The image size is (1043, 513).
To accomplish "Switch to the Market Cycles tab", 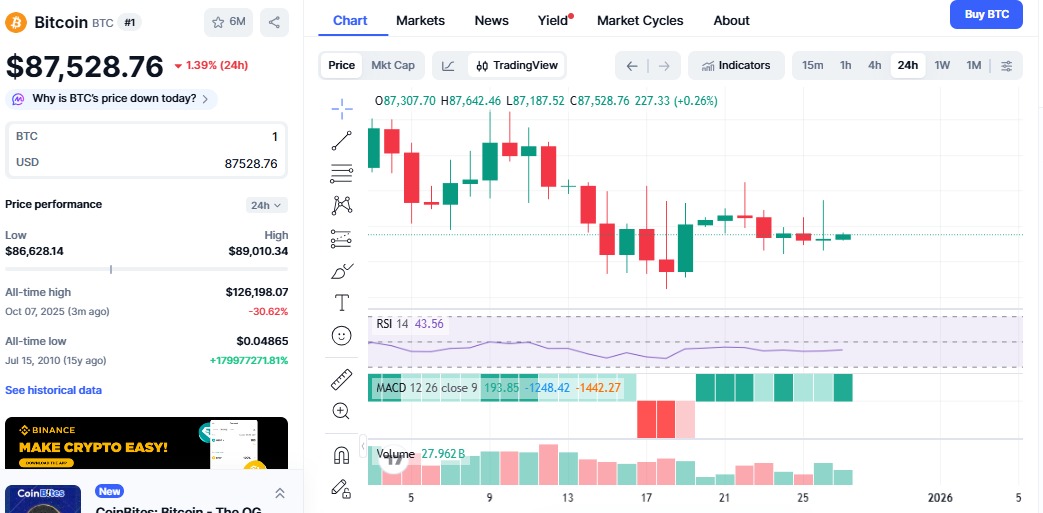I will pos(640,20).
